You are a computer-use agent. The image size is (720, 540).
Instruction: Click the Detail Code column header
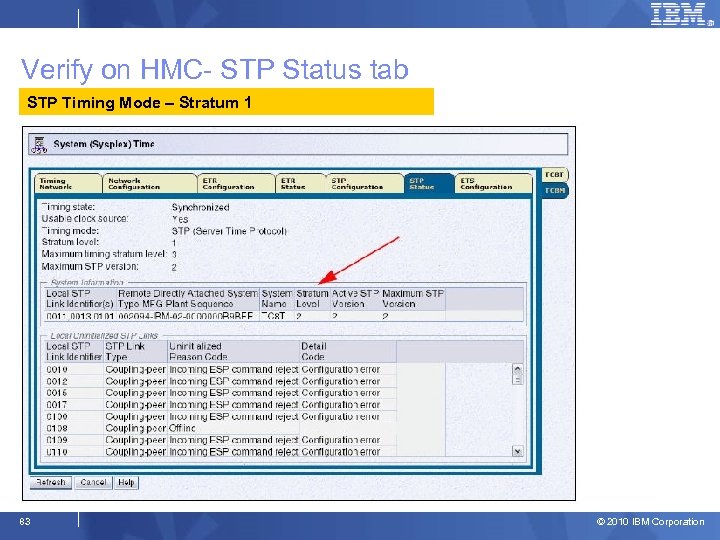coord(348,351)
